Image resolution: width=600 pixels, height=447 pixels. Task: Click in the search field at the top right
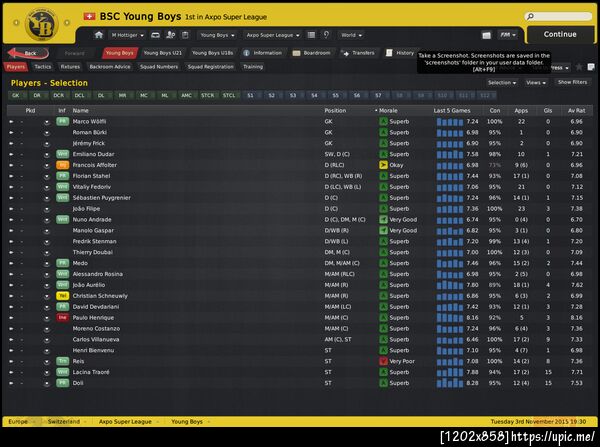tap(559, 16)
